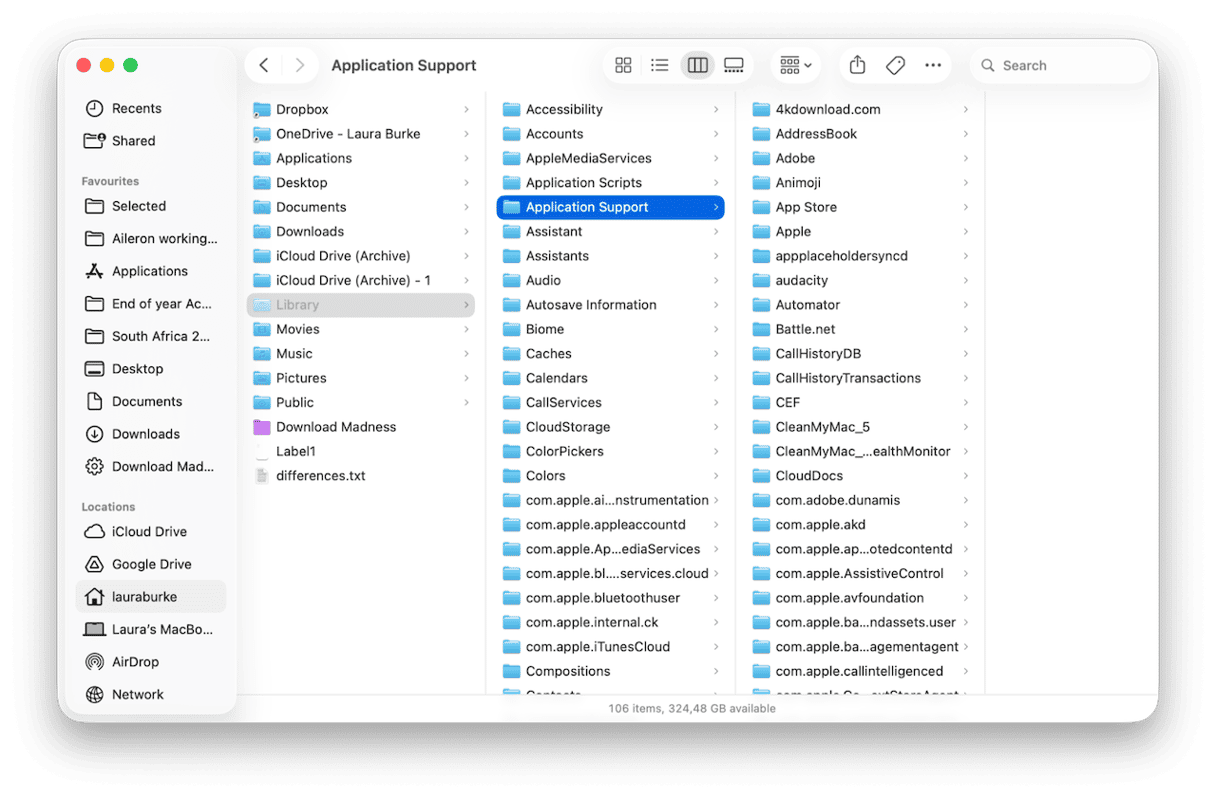The image size is (1216, 798).
Task: Open the Group By dropdown in the toolbar
Action: tap(794, 64)
